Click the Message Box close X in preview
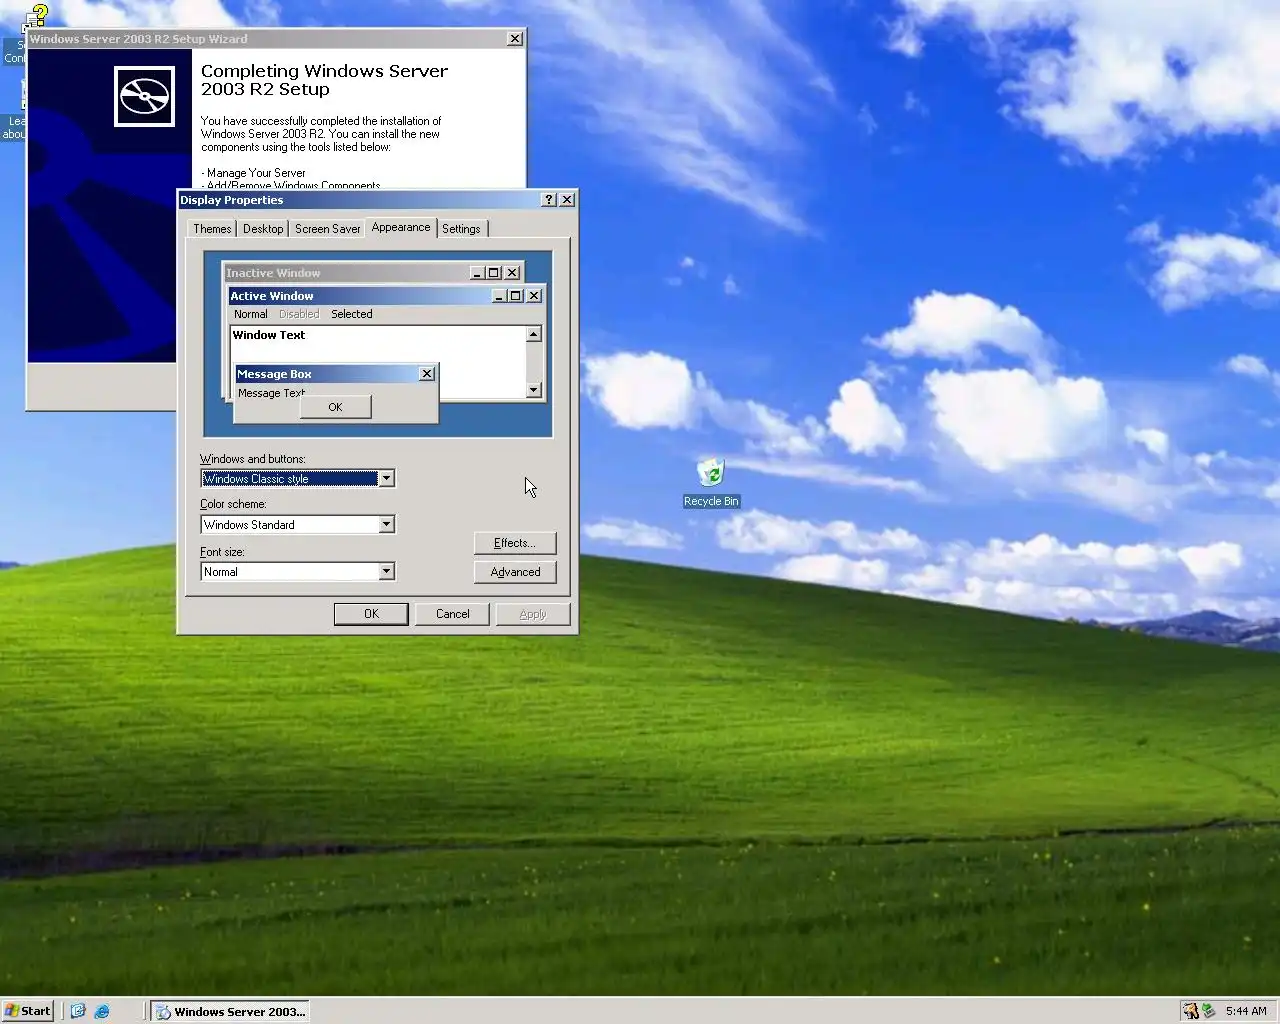Viewport: 1280px width, 1024px height. pyautogui.click(x=427, y=374)
